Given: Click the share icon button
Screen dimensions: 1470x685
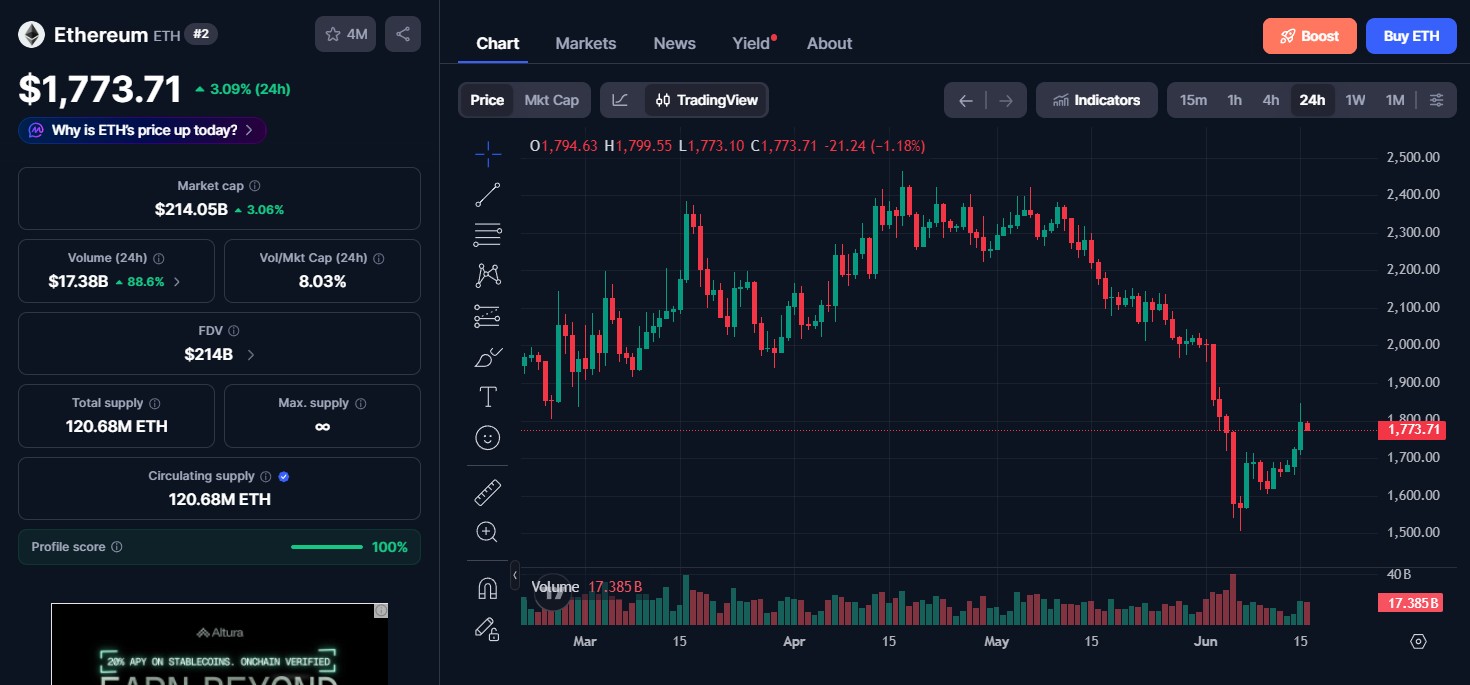Looking at the screenshot, I should [x=403, y=34].
